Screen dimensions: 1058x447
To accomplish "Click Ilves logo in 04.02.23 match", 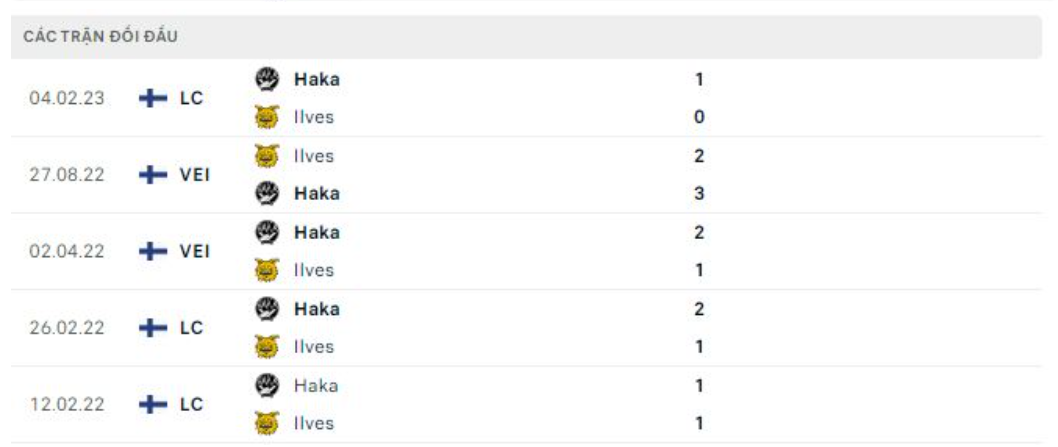I will tap(265, 117).
